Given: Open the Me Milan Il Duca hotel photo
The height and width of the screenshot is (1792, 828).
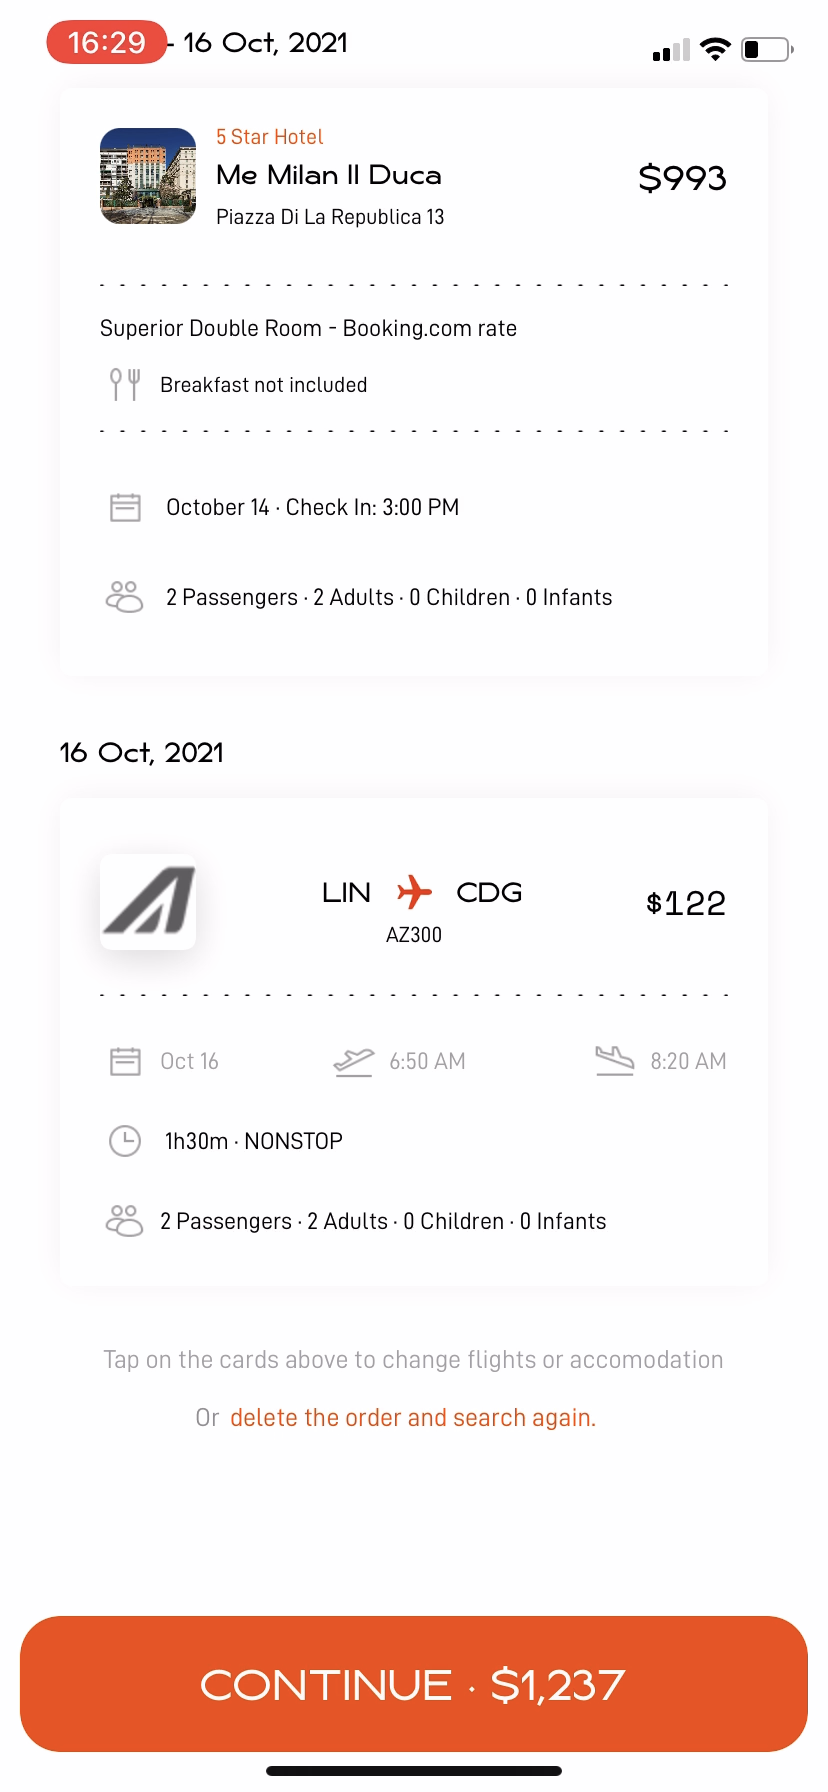Looking at the screenshot, I should coord(148,176).
